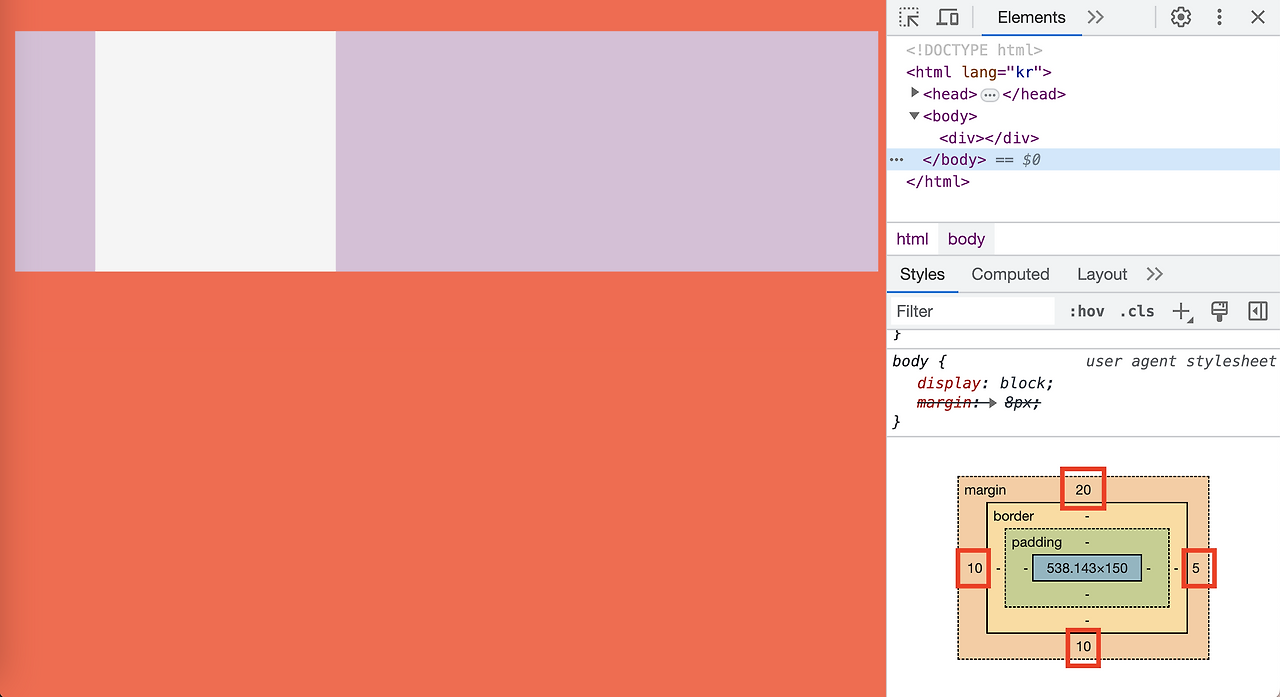Viewport: 1280px width, 697px height.
Task: Click the DOCTYPE html line
Action: coord(974,50)
